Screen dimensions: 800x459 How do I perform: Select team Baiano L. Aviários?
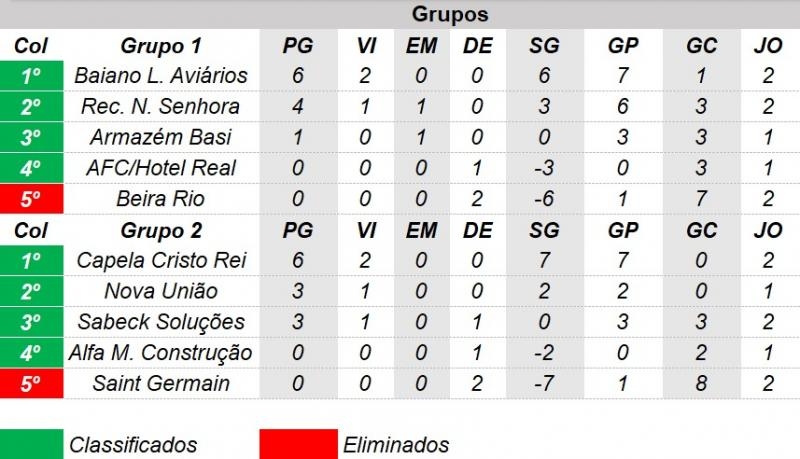pos(161,76)
